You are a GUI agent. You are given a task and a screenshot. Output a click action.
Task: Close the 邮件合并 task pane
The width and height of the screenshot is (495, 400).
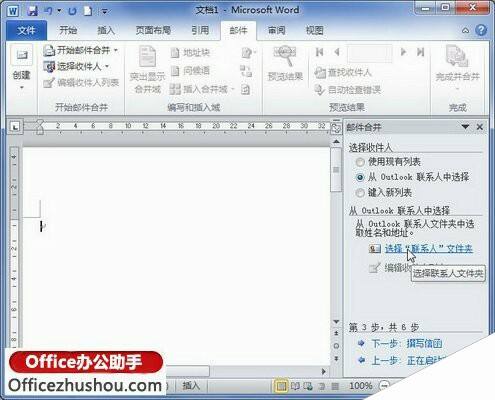click(480, 127)
